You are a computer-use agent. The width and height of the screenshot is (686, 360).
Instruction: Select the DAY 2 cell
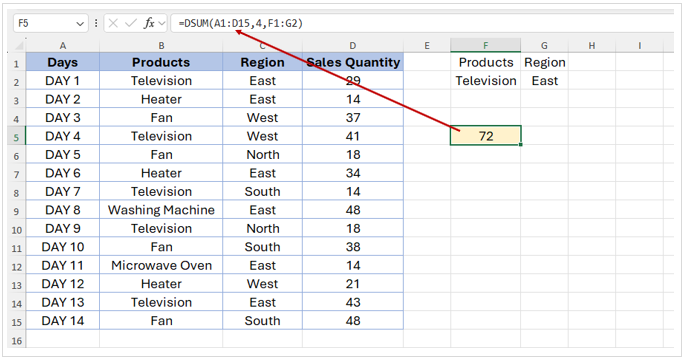[63, 99]
